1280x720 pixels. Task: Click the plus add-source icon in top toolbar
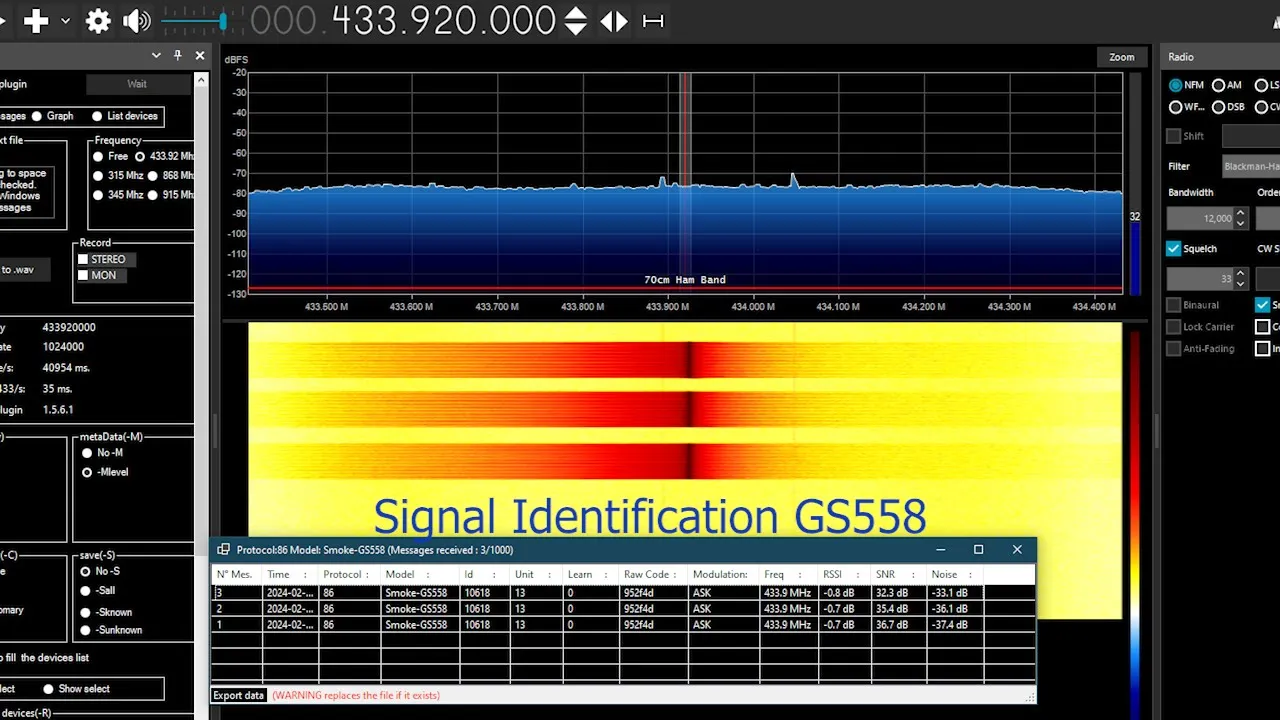[x=36, y=20]
